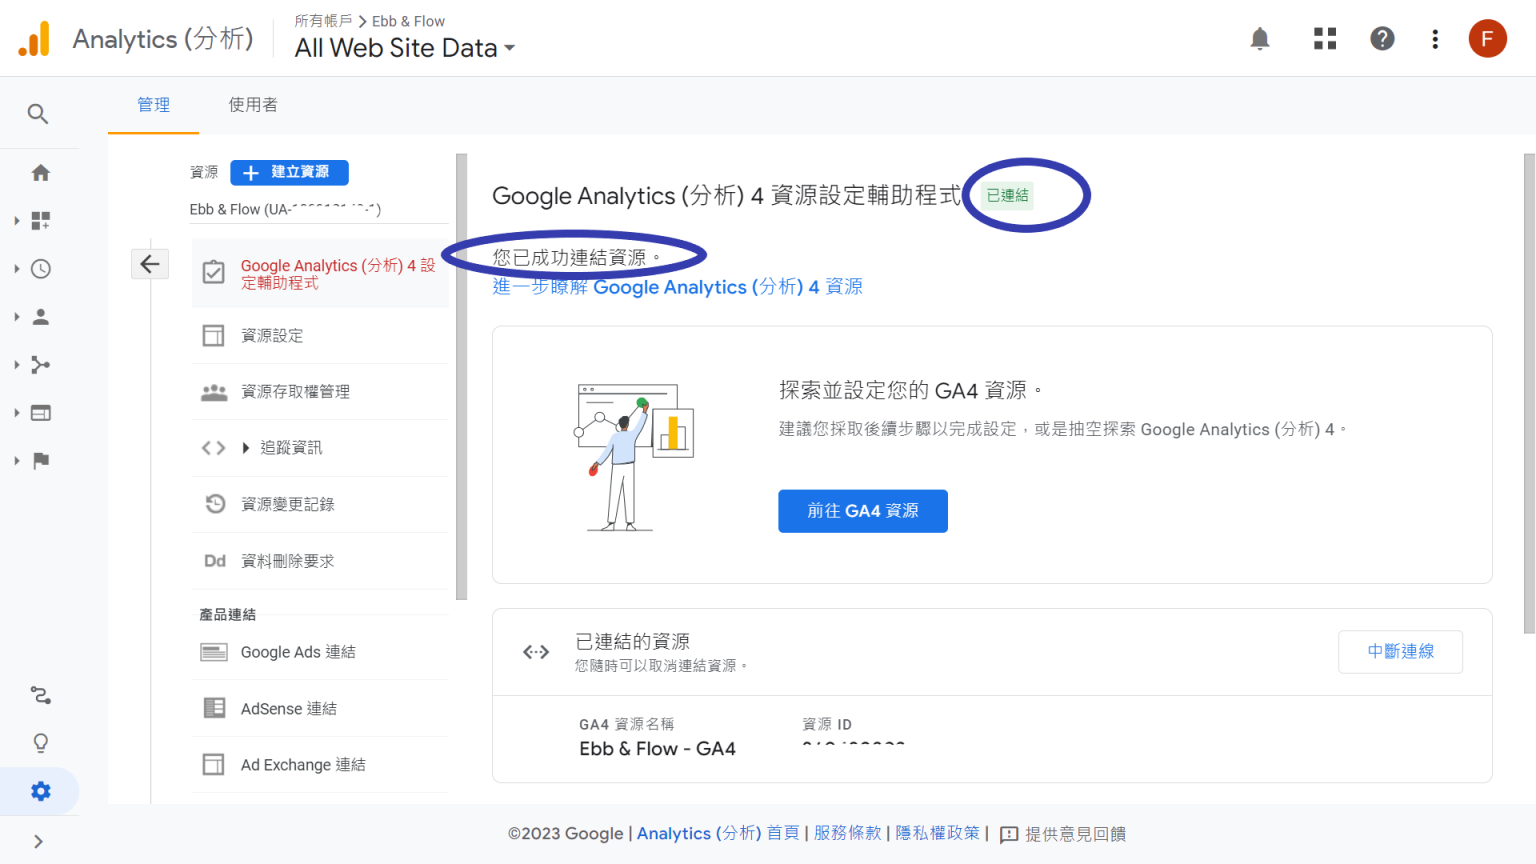1536x864 pixels.
Task: Open the help question mark menu
Action: point(1382,39)
